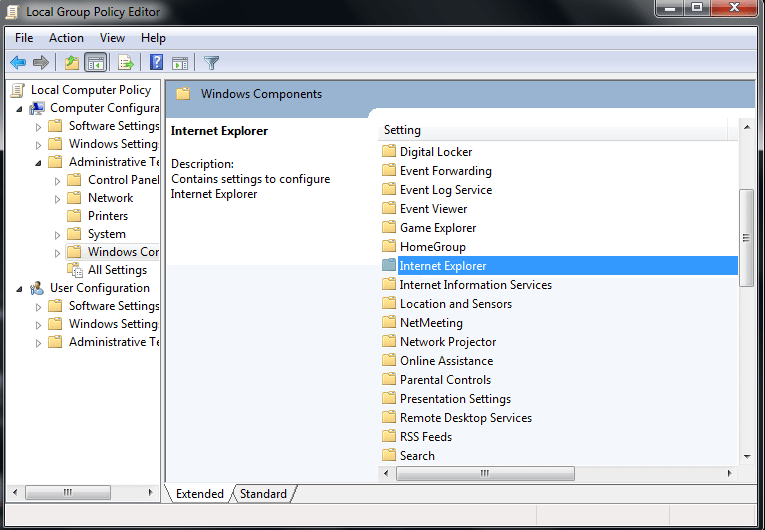The width and height of the screenshot is (765, 530).
Task: Click settings list scroll down arrow
Action: pos(747,457)
